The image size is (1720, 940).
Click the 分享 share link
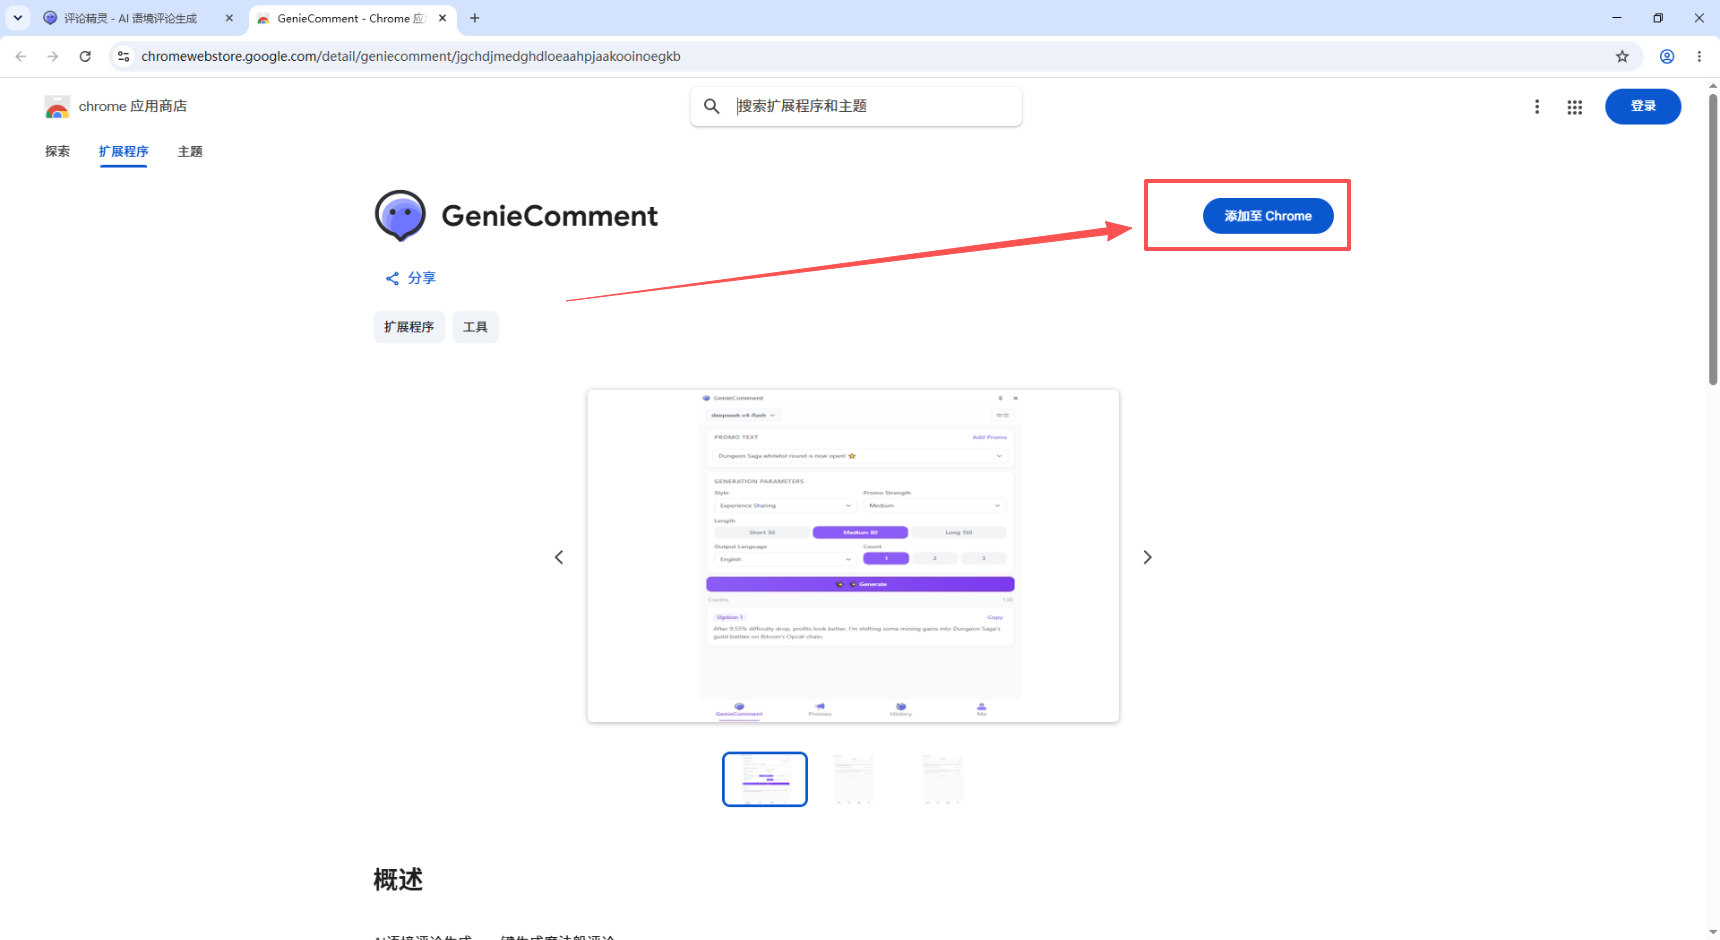411,278
